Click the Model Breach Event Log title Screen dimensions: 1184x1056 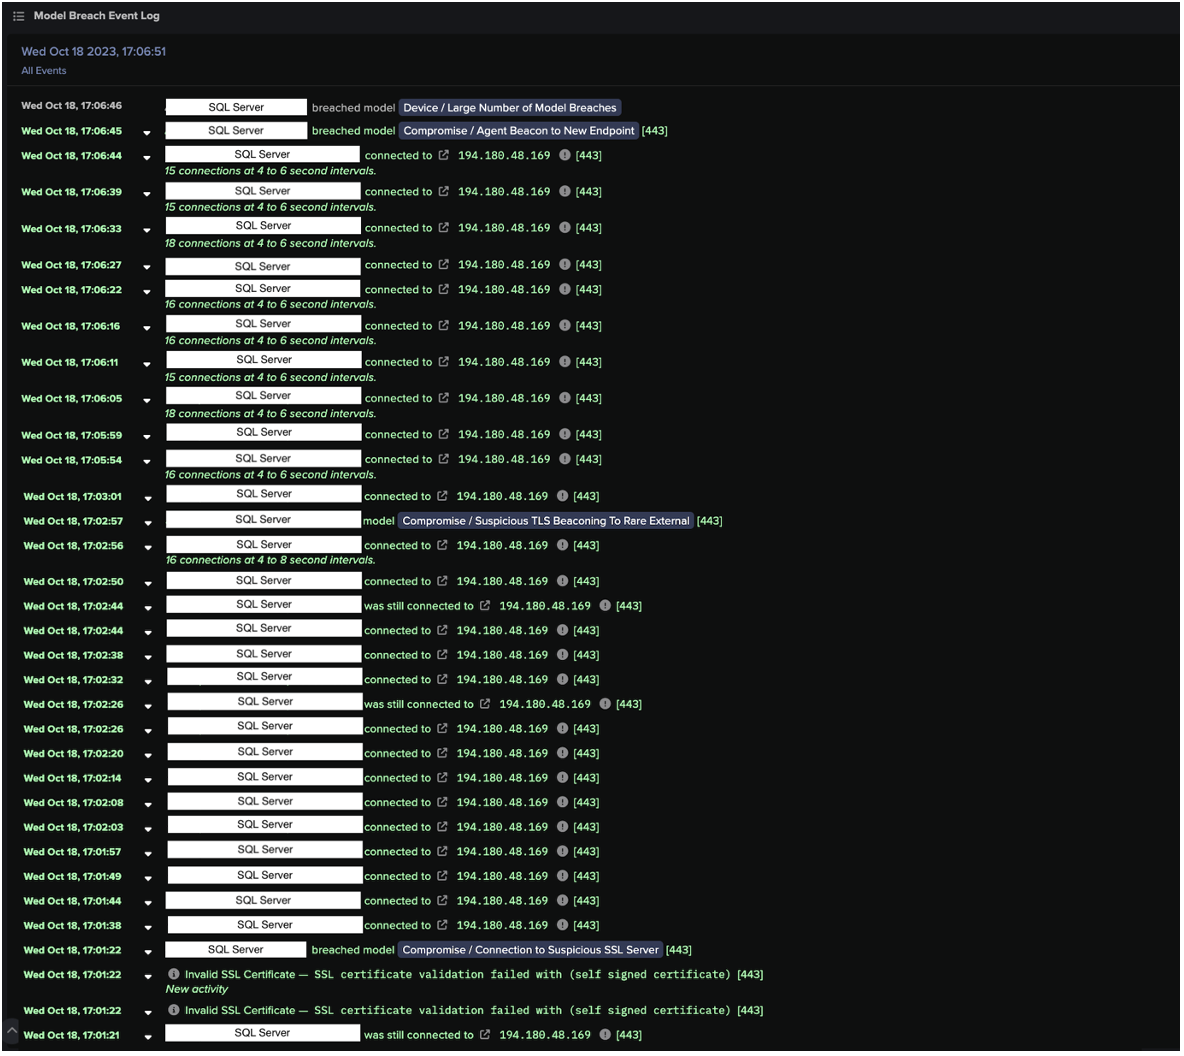97,16
